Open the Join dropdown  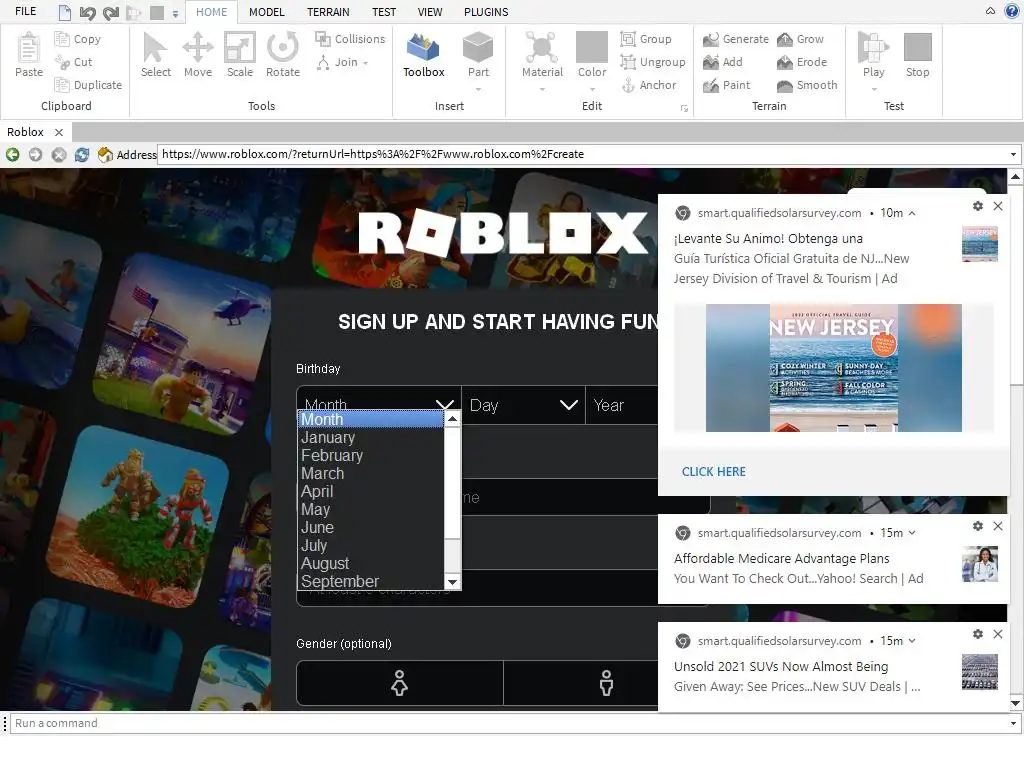tap(342, 62)
